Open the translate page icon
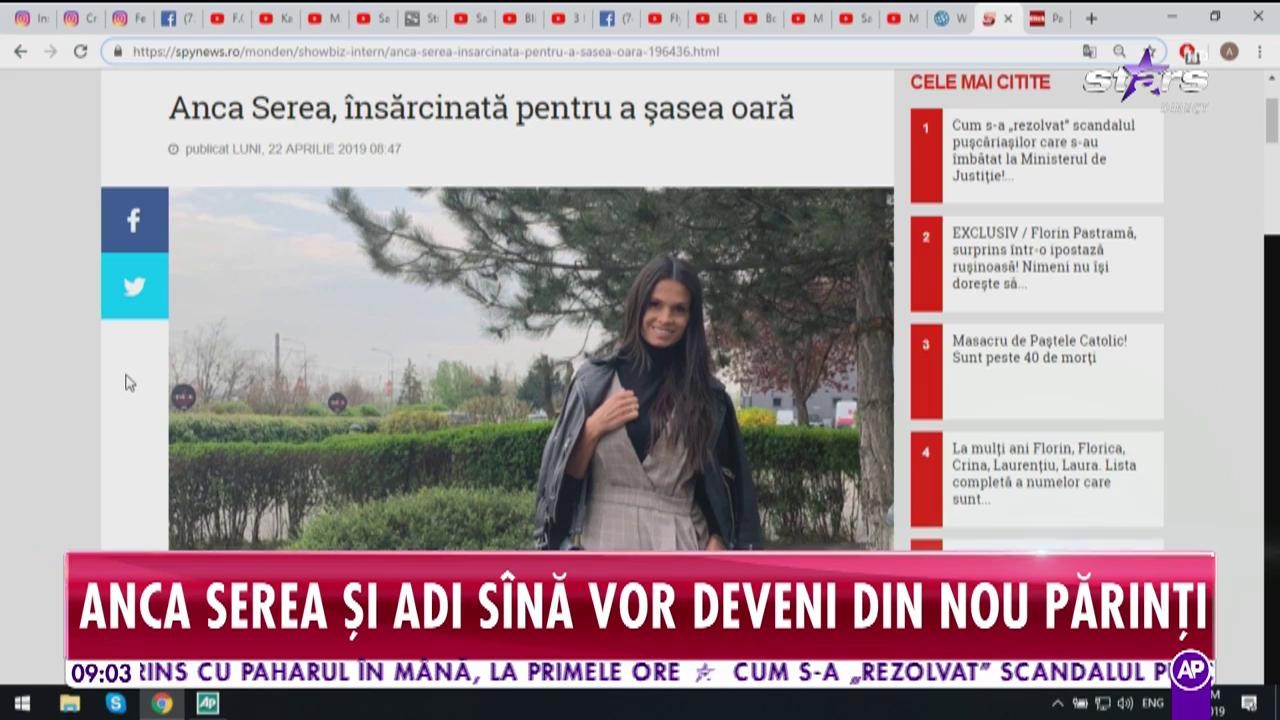This screenshot has height=720, width=1280. click(x=1090, y=52)
